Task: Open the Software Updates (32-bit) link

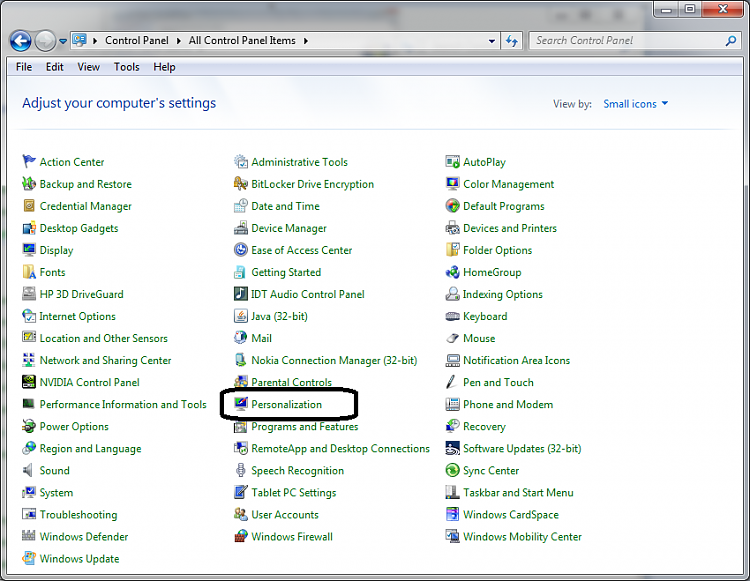Action: (522, 448)
